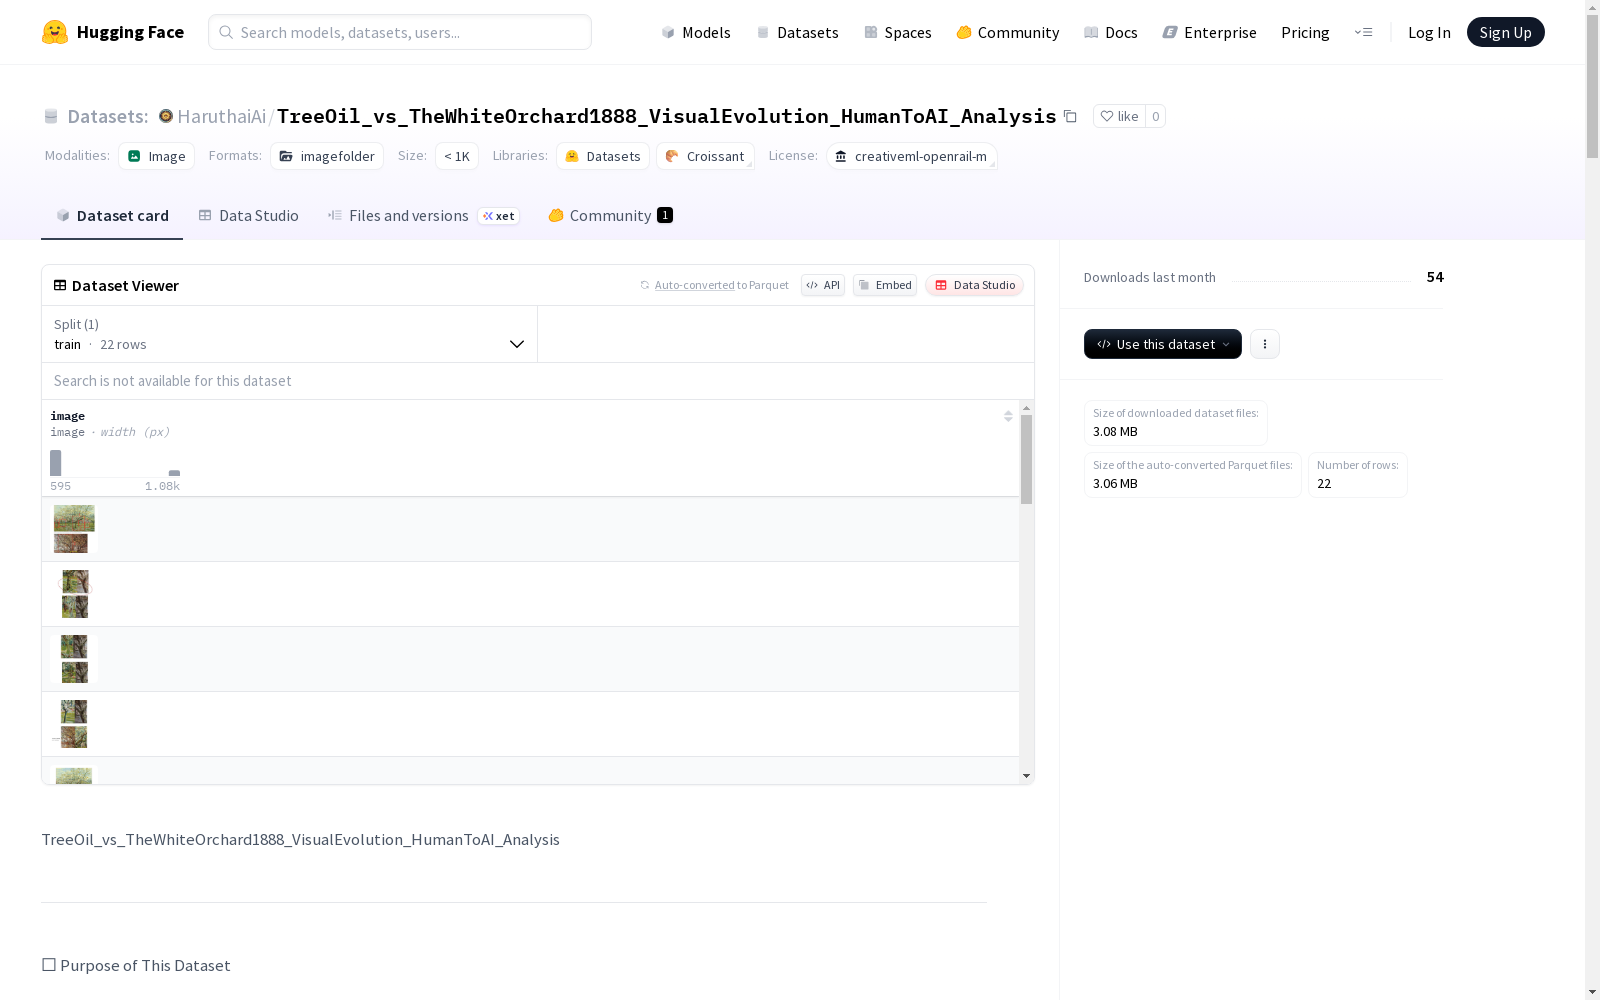The height and width of the screenshot is (1000, 1600).
Task: Click the heart like icon
Action: tap(1107, 116)
